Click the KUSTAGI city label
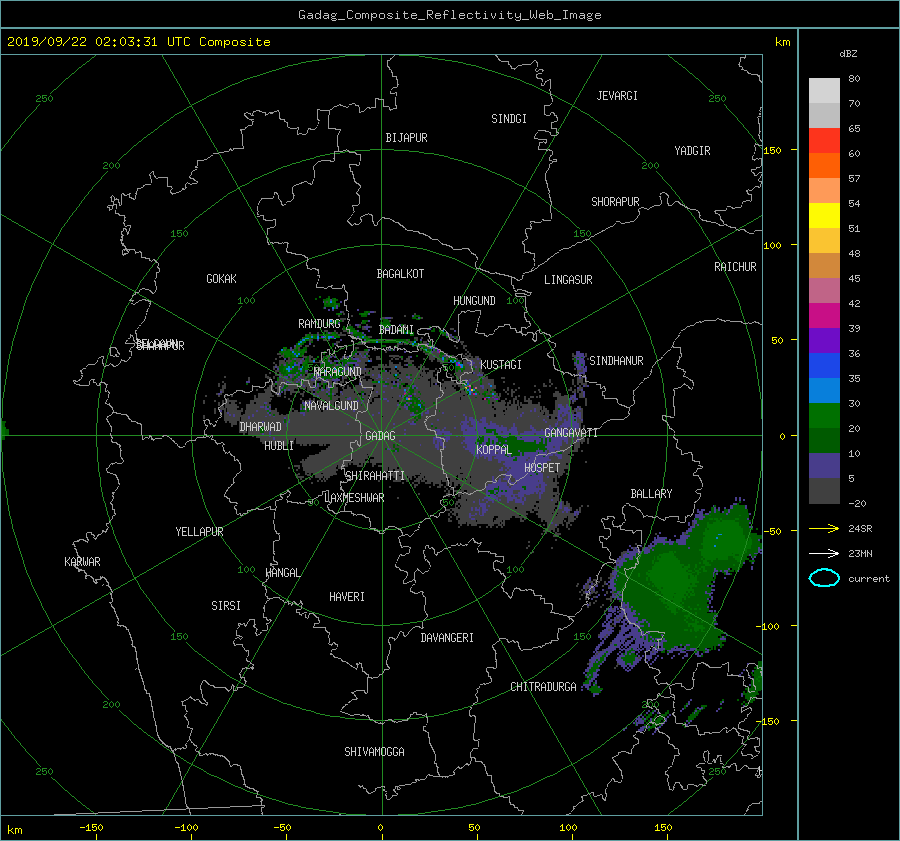This screenshot has width=900, height=841. click(x=501, y=365)
